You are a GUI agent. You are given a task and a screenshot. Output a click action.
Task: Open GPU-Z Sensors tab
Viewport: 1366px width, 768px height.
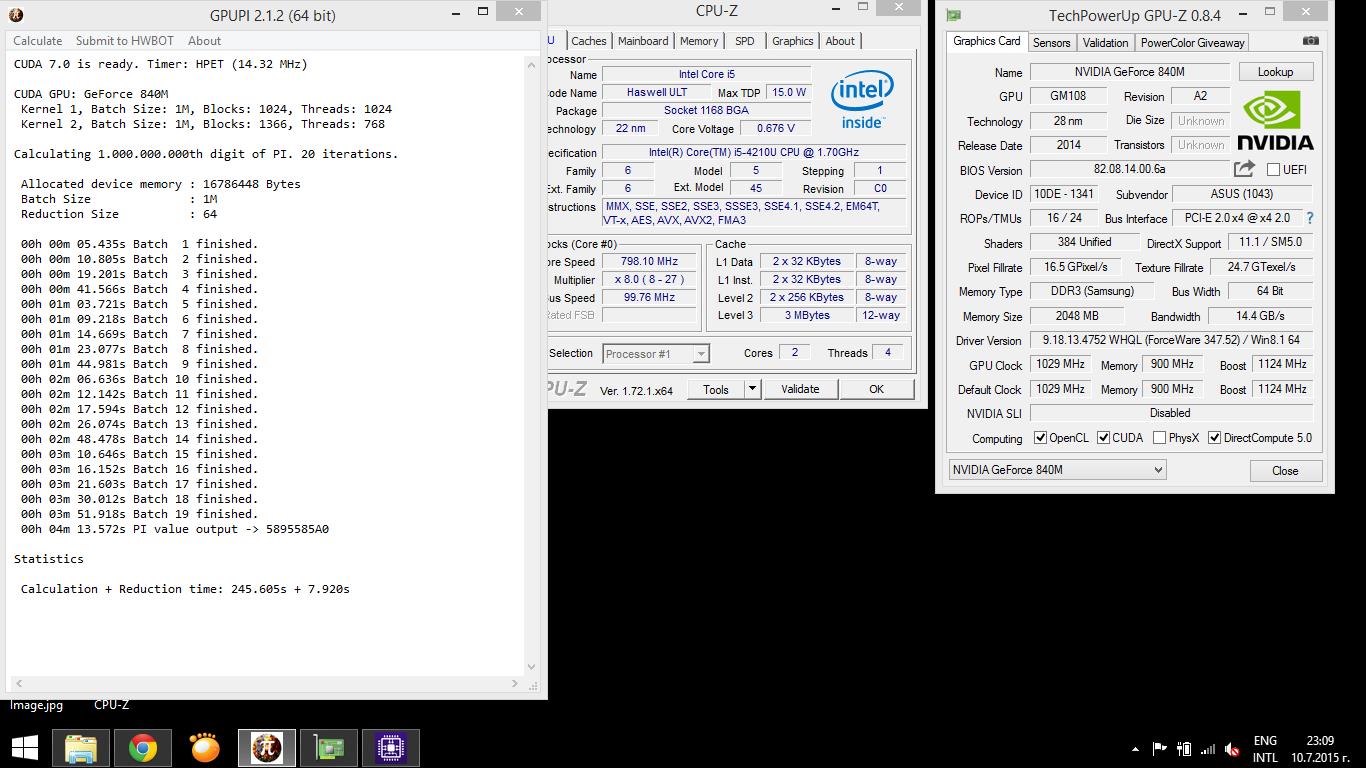click(1051, 43)
